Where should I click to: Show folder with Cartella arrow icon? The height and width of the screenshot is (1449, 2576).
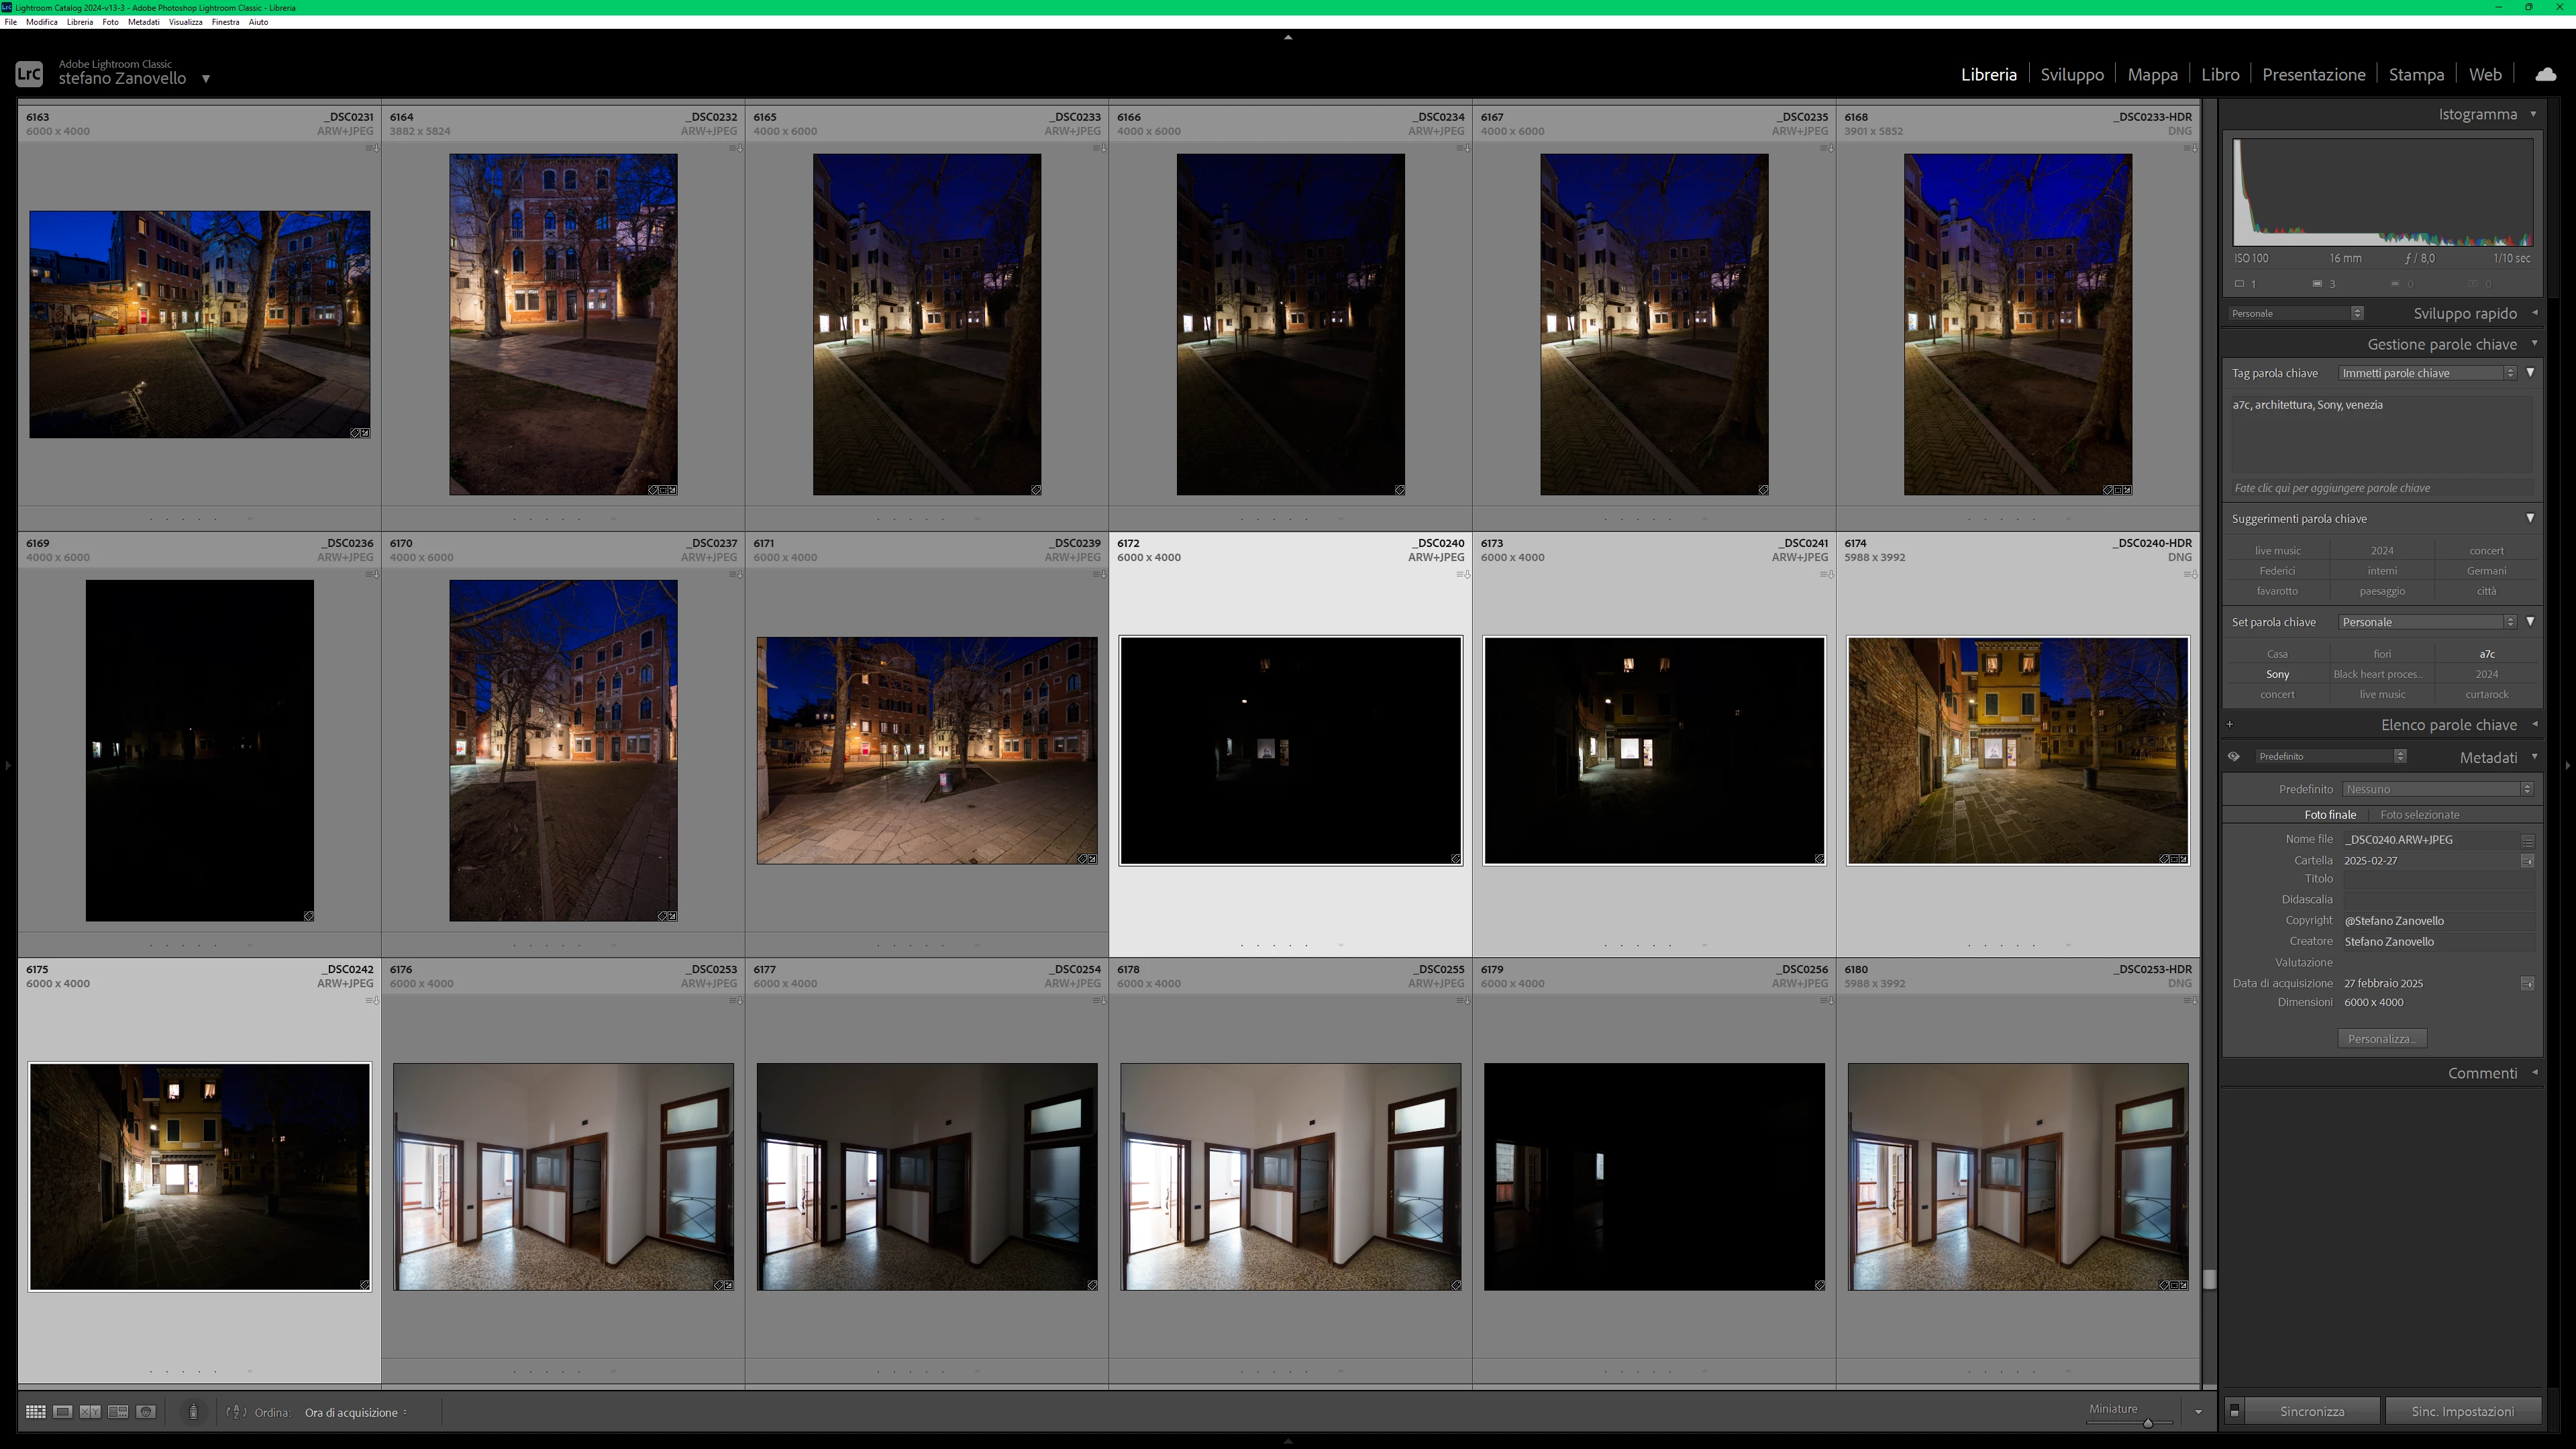click(x=2527, y=861)
